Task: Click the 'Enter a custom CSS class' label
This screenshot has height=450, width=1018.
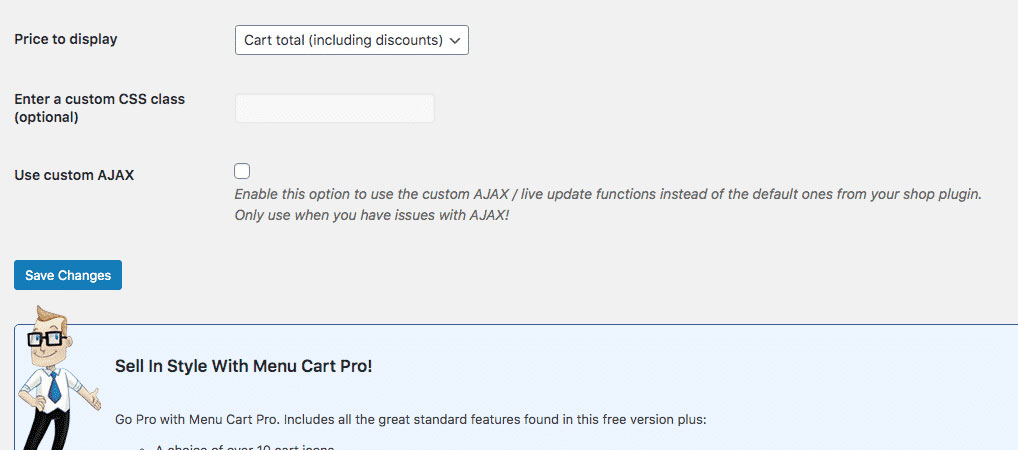Action: coord(99,99)
